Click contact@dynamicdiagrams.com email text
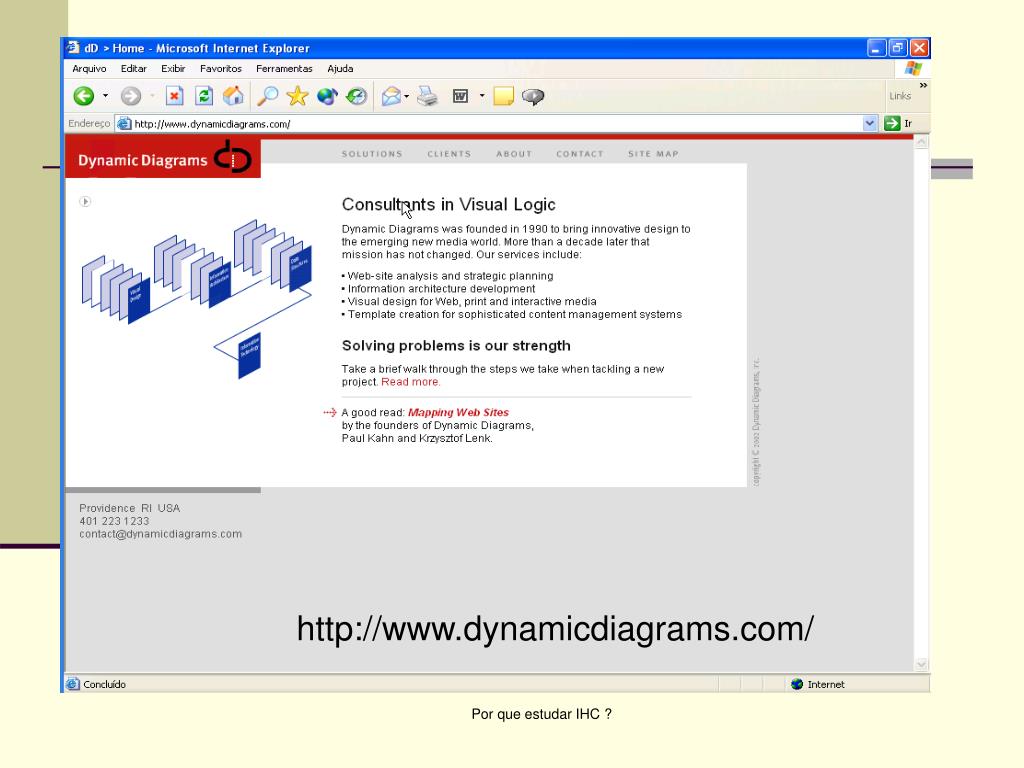The image size is (1024, 768). click(161, 534)
